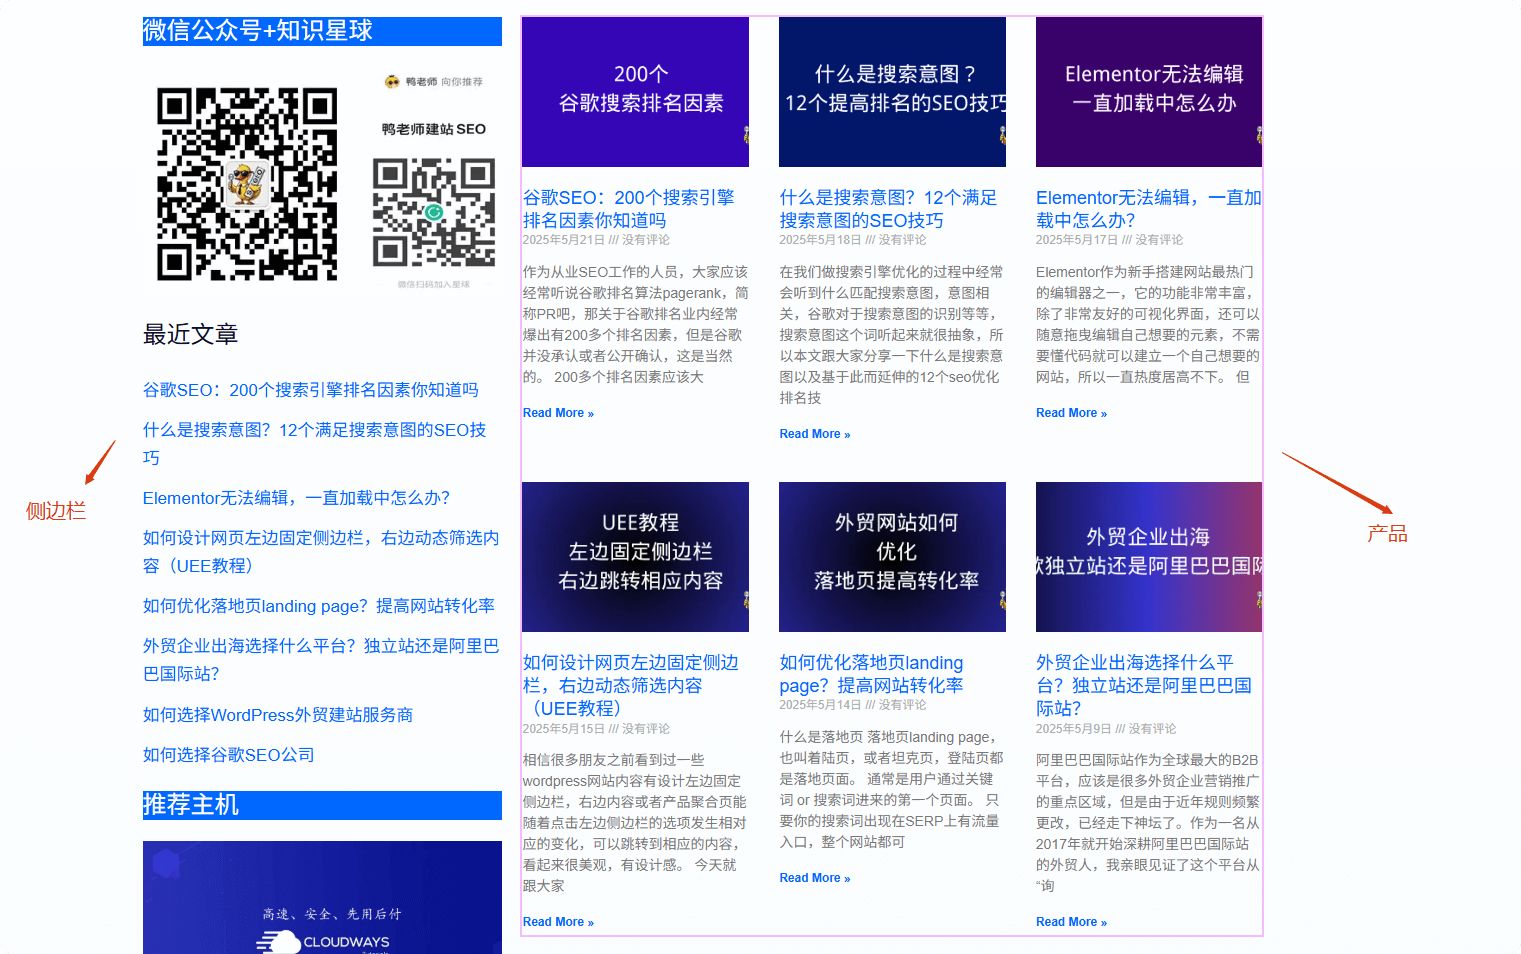The width and height of the screenshot is (1521, 954).
Task: Open 如何选择谷歌SEO公司 in the sidebar
Action: click(229, 754)
